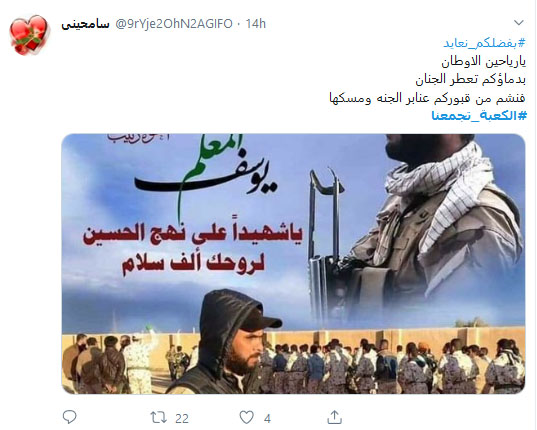Viewport: 537px width, 430px height.
Task: Open the attached martyr poster image
Action: pos(293,264)
